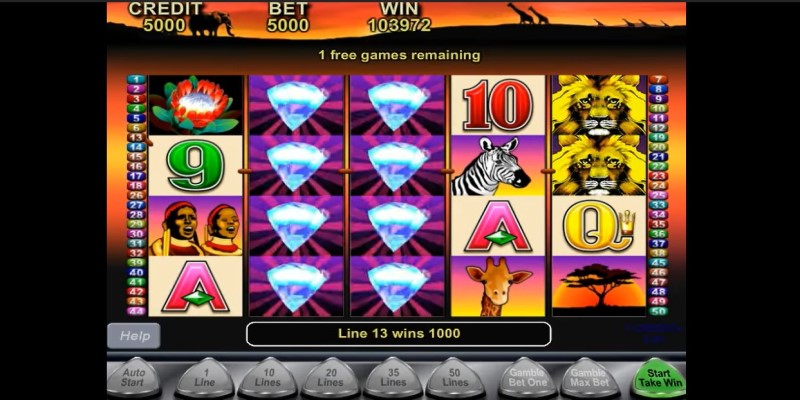The width and height of the screenshot is (800, 400).
Task: Click the golden Q symbol
Action: 599,226
